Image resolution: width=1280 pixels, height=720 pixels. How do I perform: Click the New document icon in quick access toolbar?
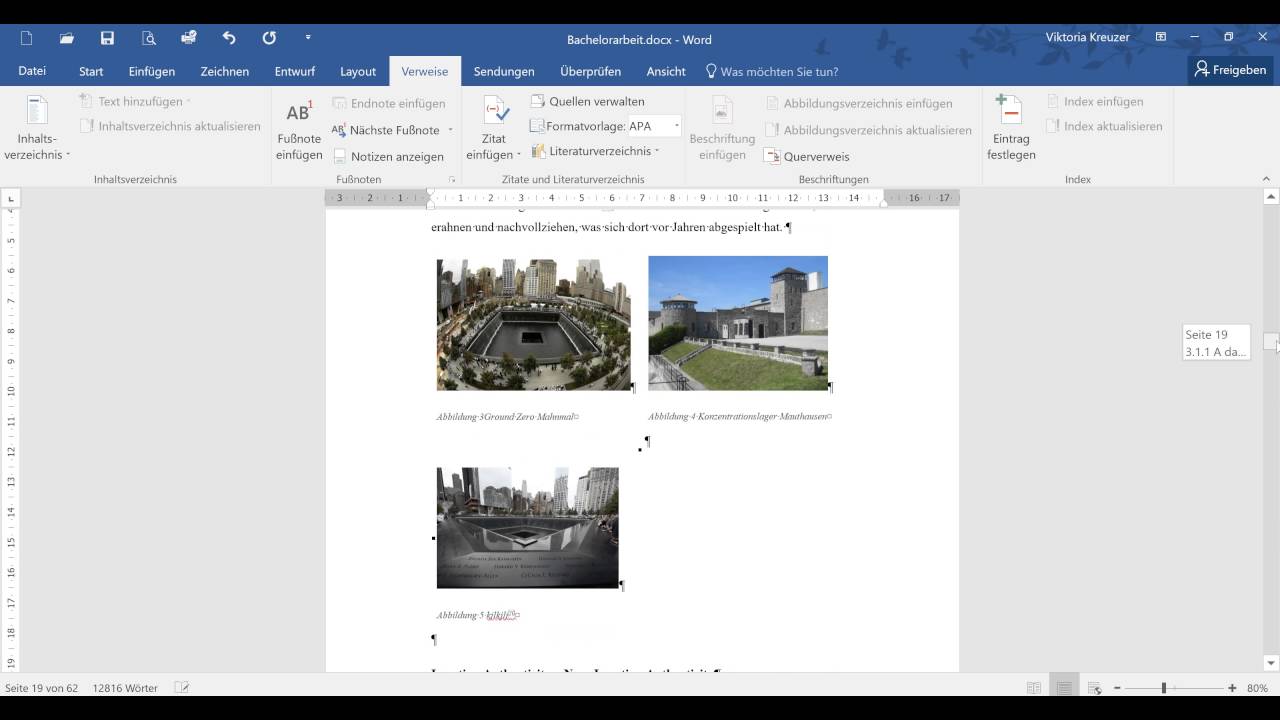point(27,39)
